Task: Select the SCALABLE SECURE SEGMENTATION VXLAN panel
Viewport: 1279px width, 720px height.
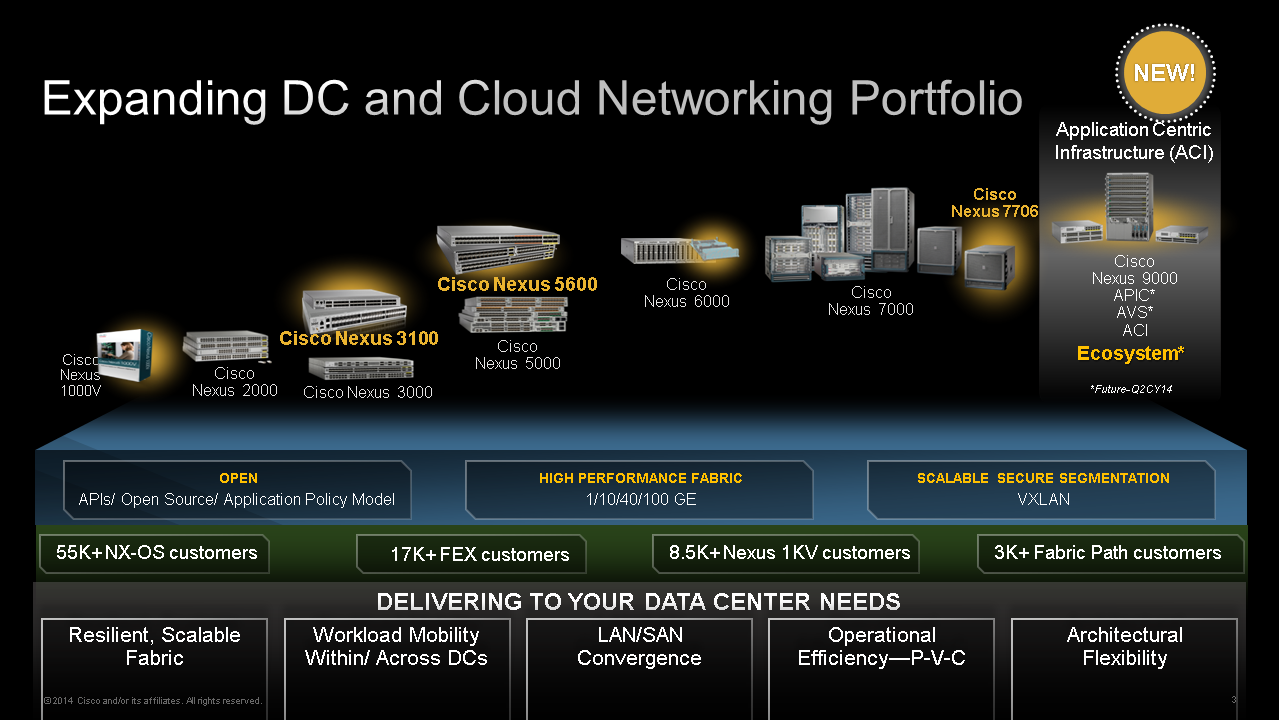Action: click(x=1041, y=489)
